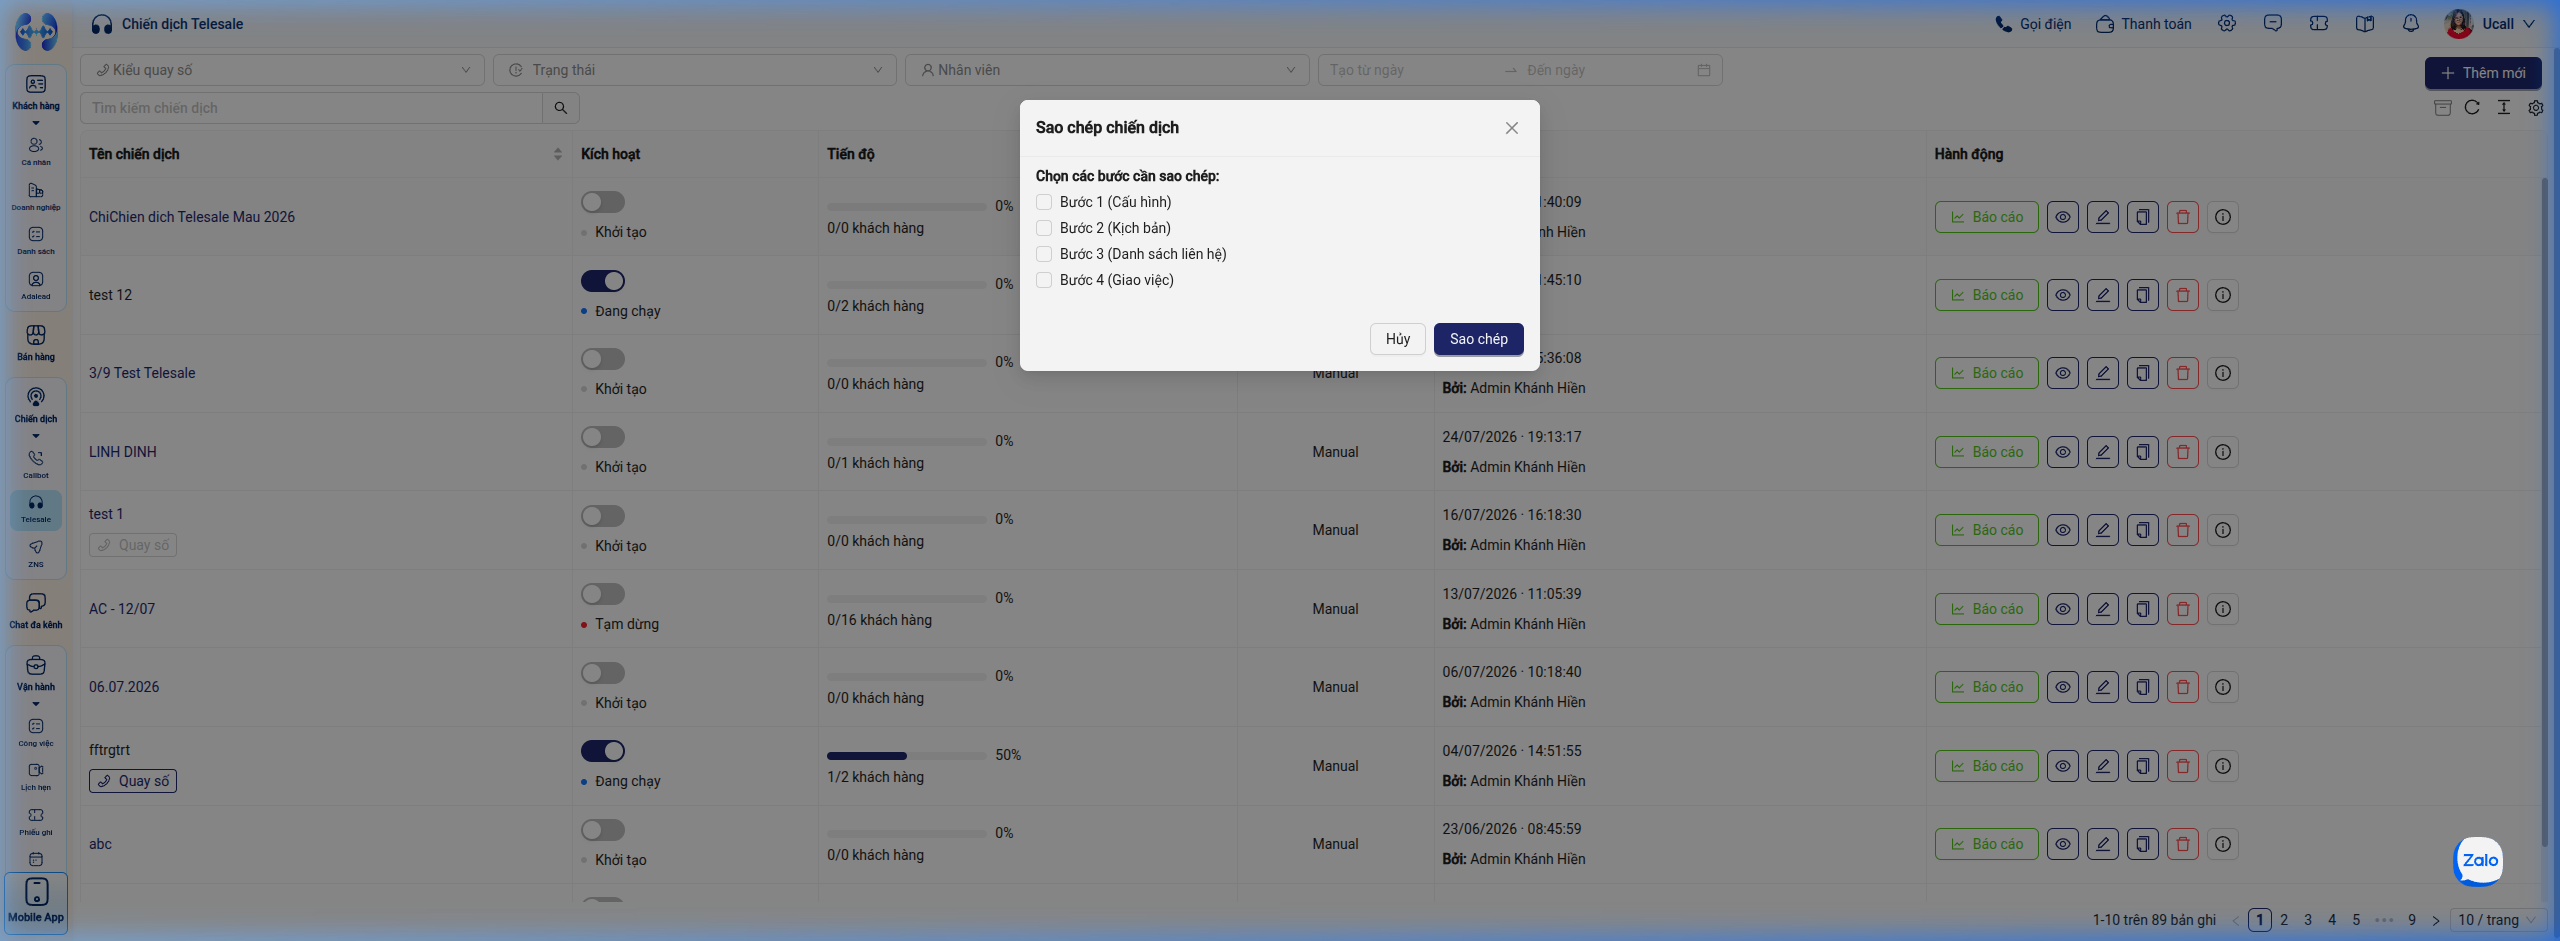The image size is (2560, 941).
Task: Delete the AC - 12/07 campaign
Action: coord(2182,609)
